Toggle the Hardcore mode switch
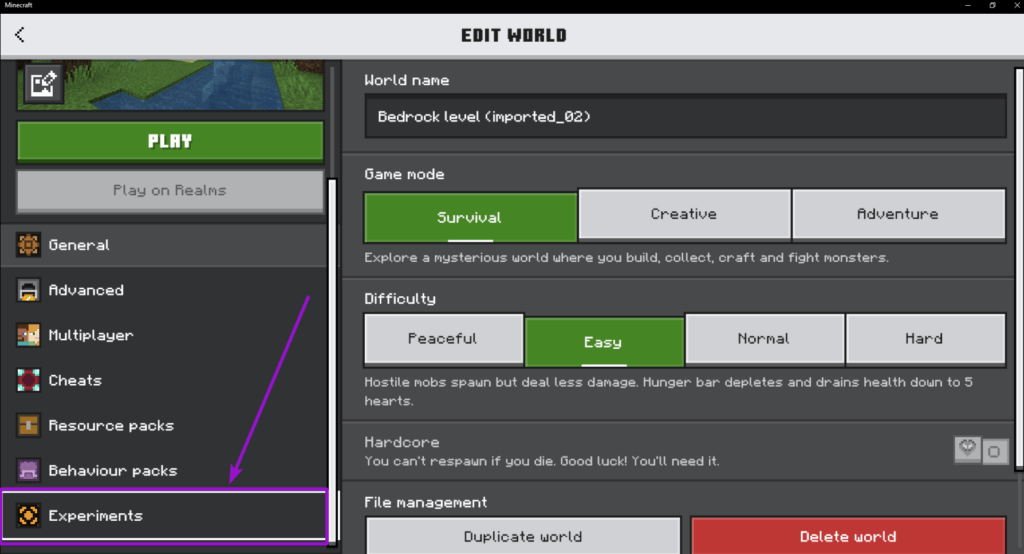 click(x=981, y=450)
